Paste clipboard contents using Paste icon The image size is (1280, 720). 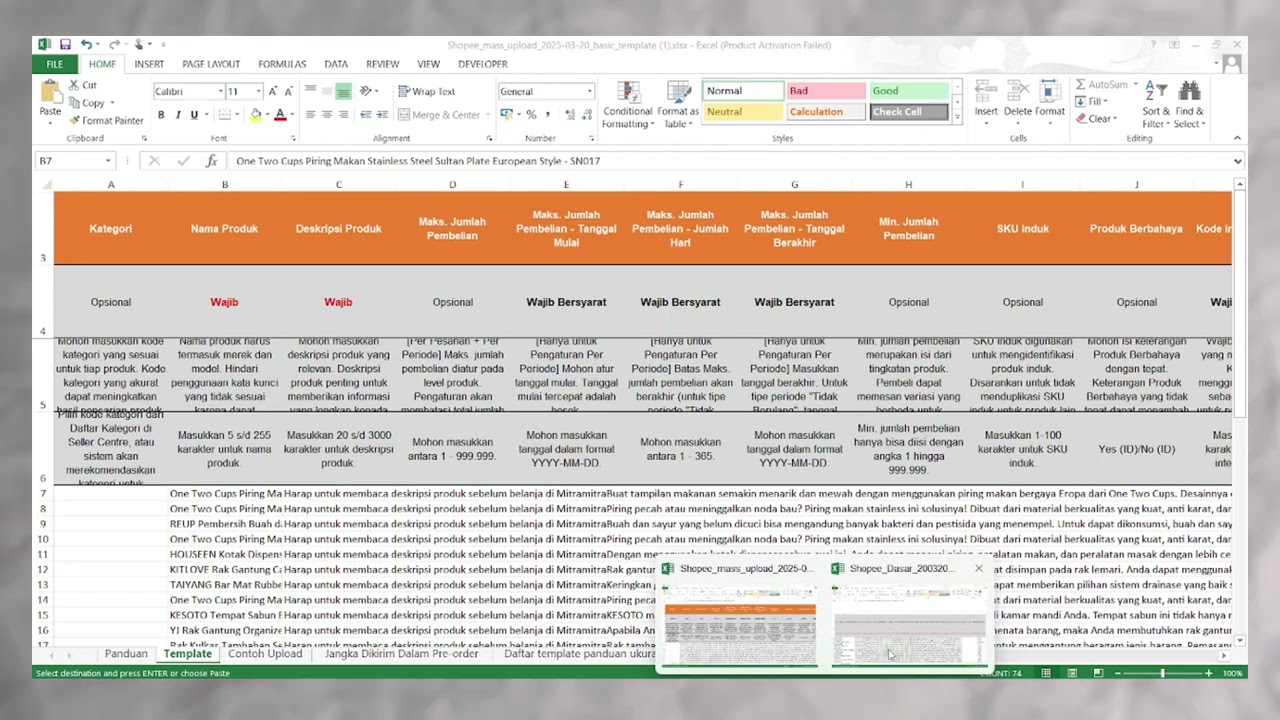coord(50,92)
